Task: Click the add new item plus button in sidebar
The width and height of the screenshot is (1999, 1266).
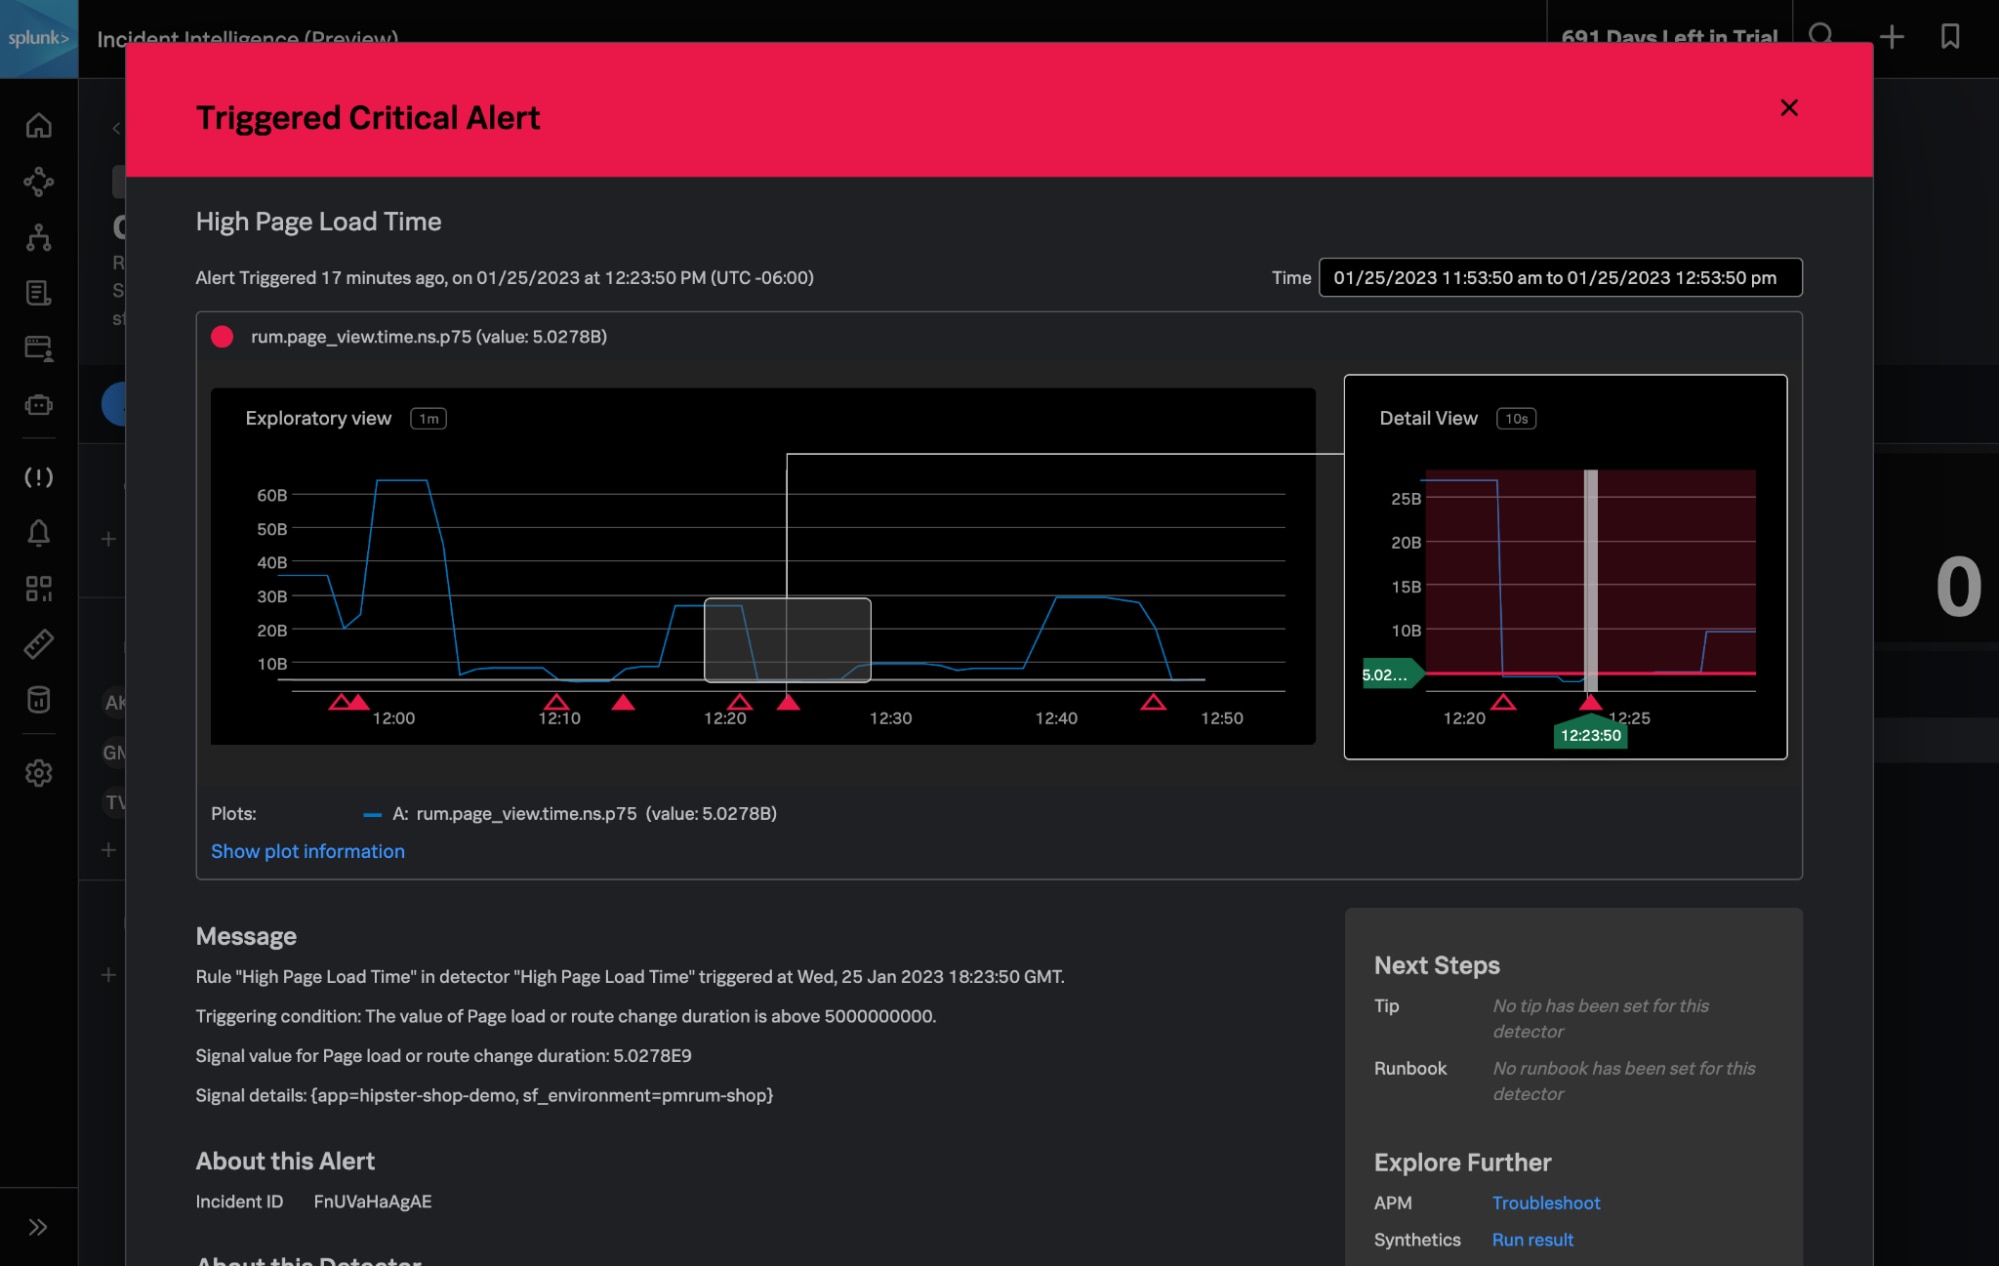Action: pos(108,539)
